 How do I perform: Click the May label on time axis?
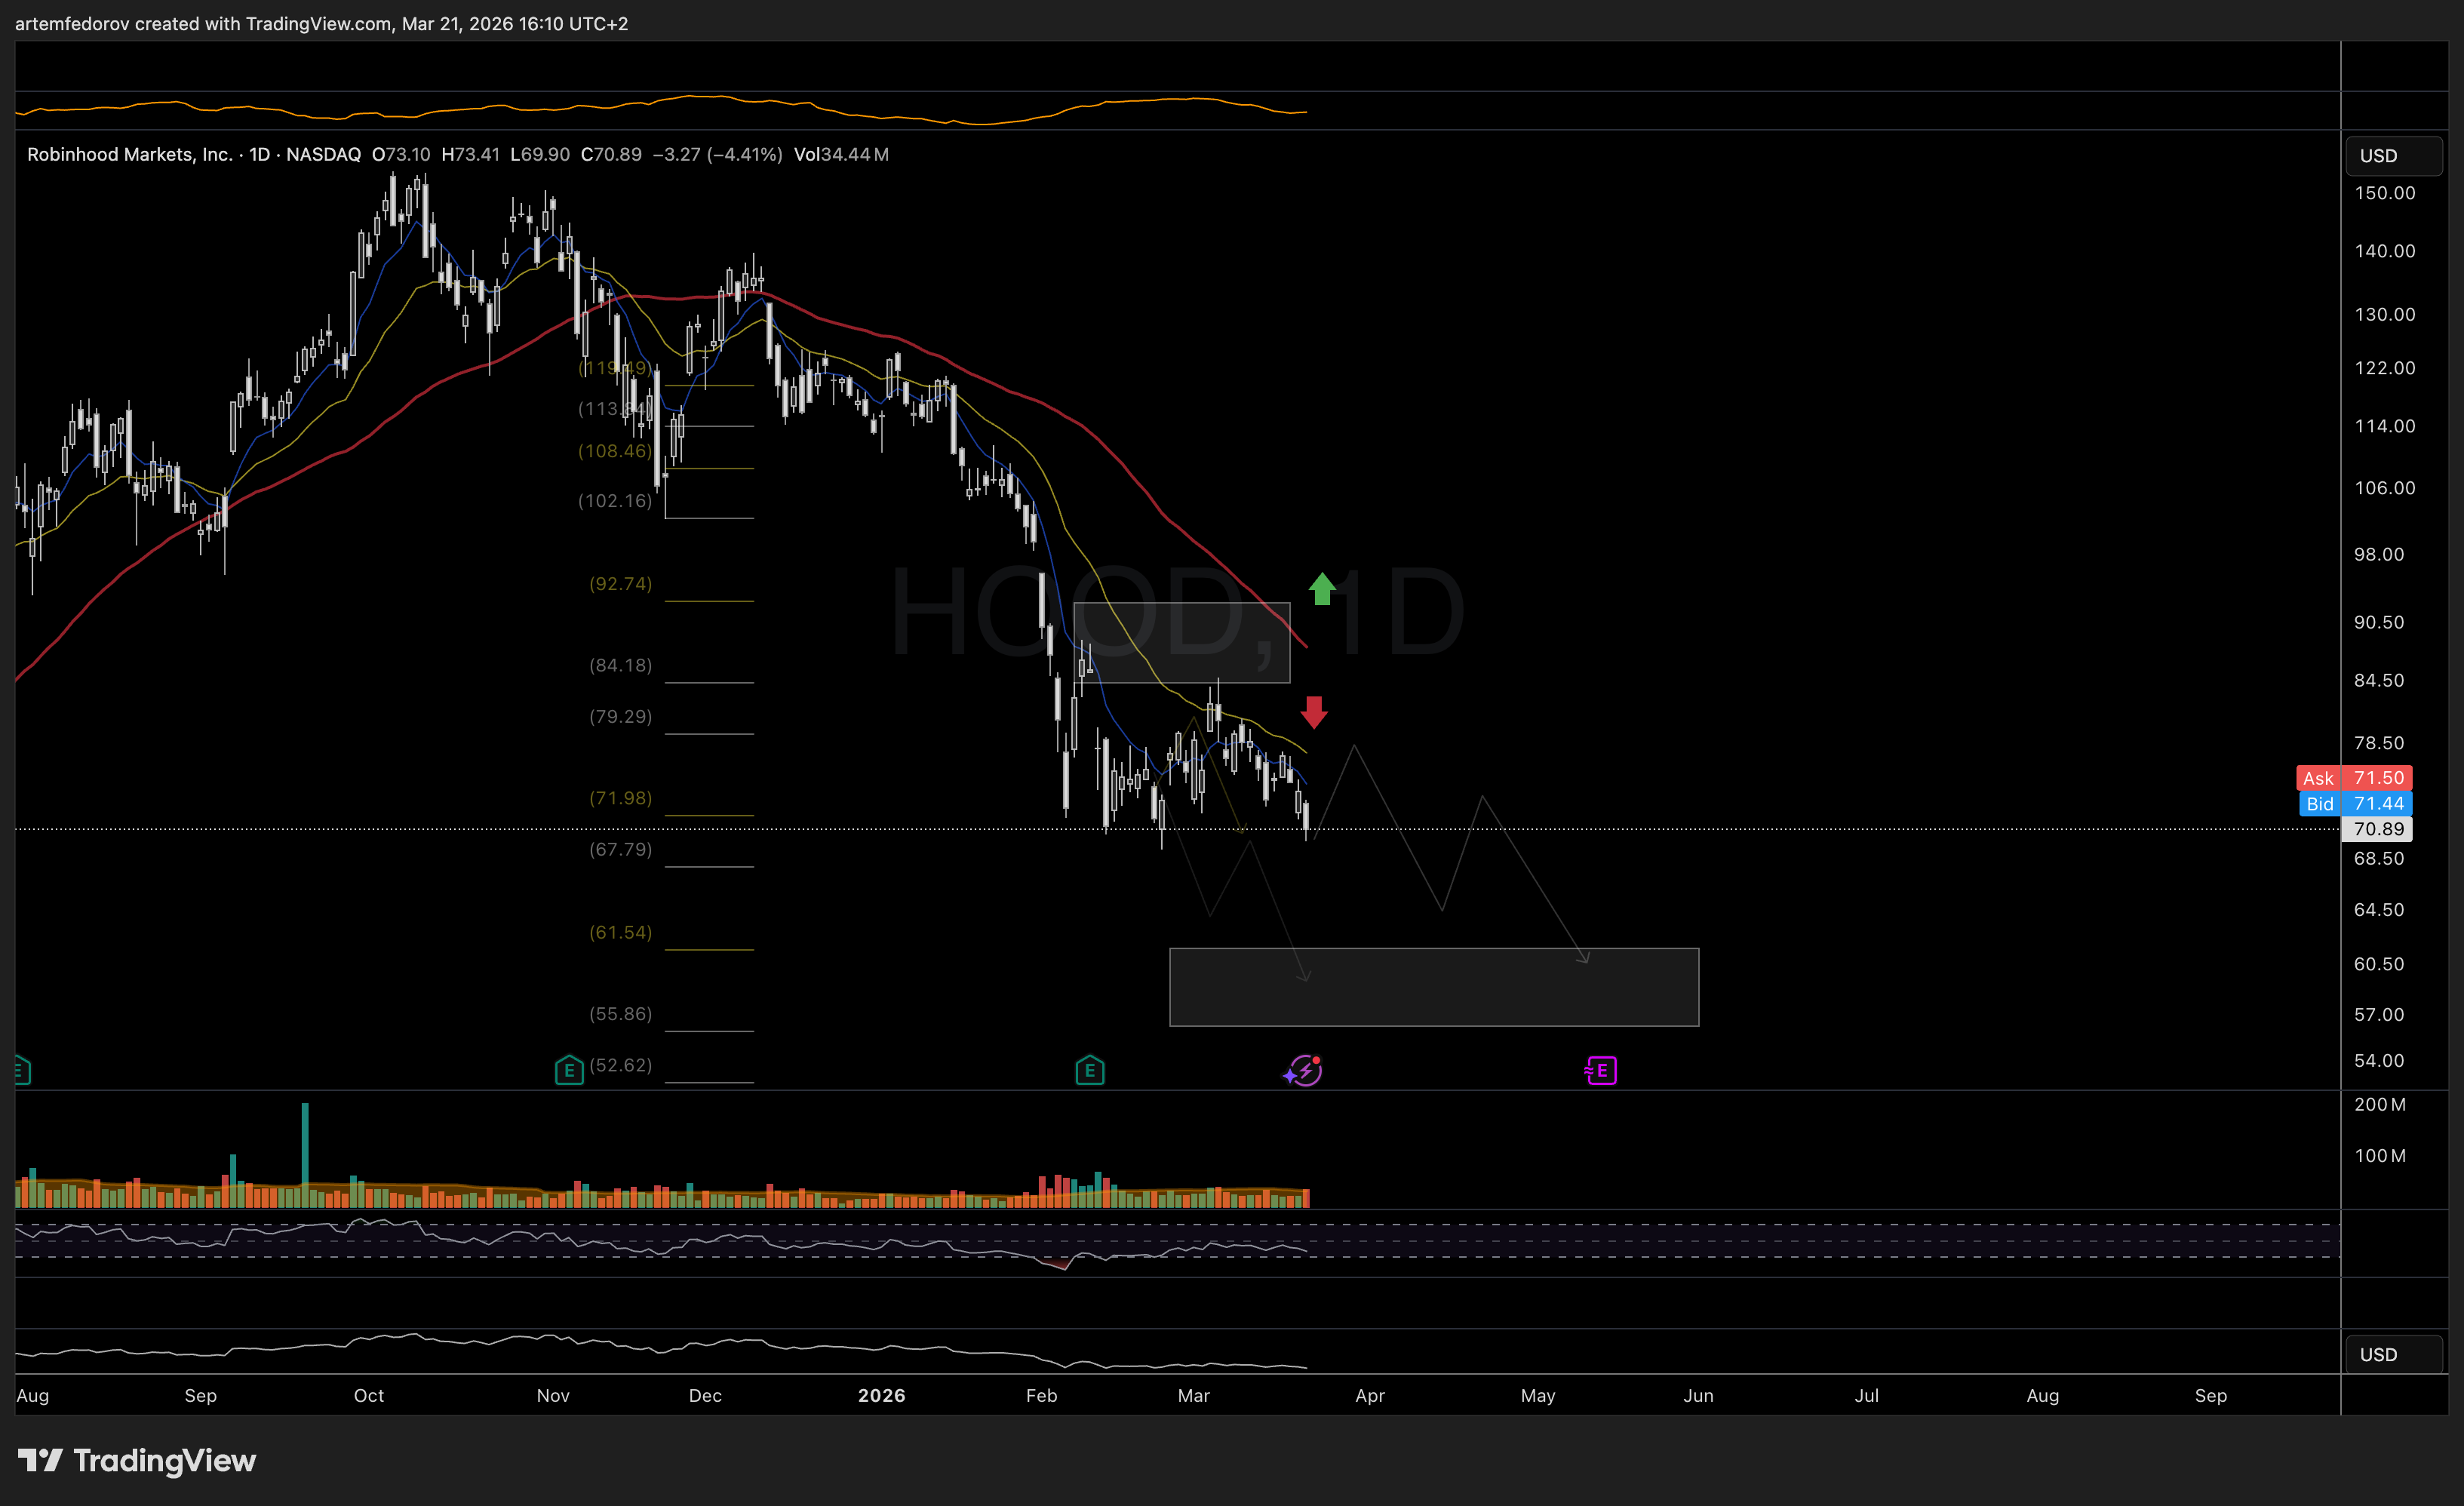coord(1538,1396)
